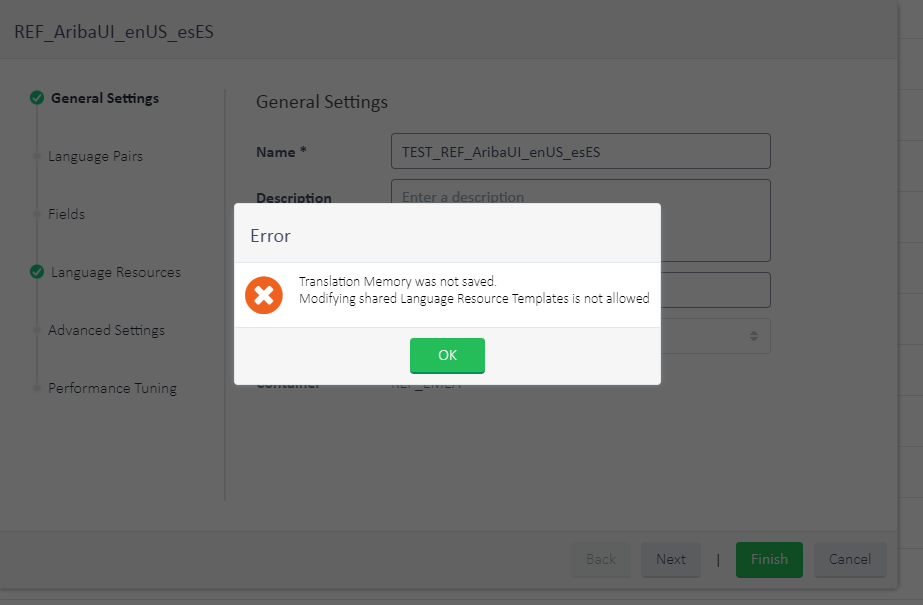Click the orange error X icon

click(x=264, y=295)
